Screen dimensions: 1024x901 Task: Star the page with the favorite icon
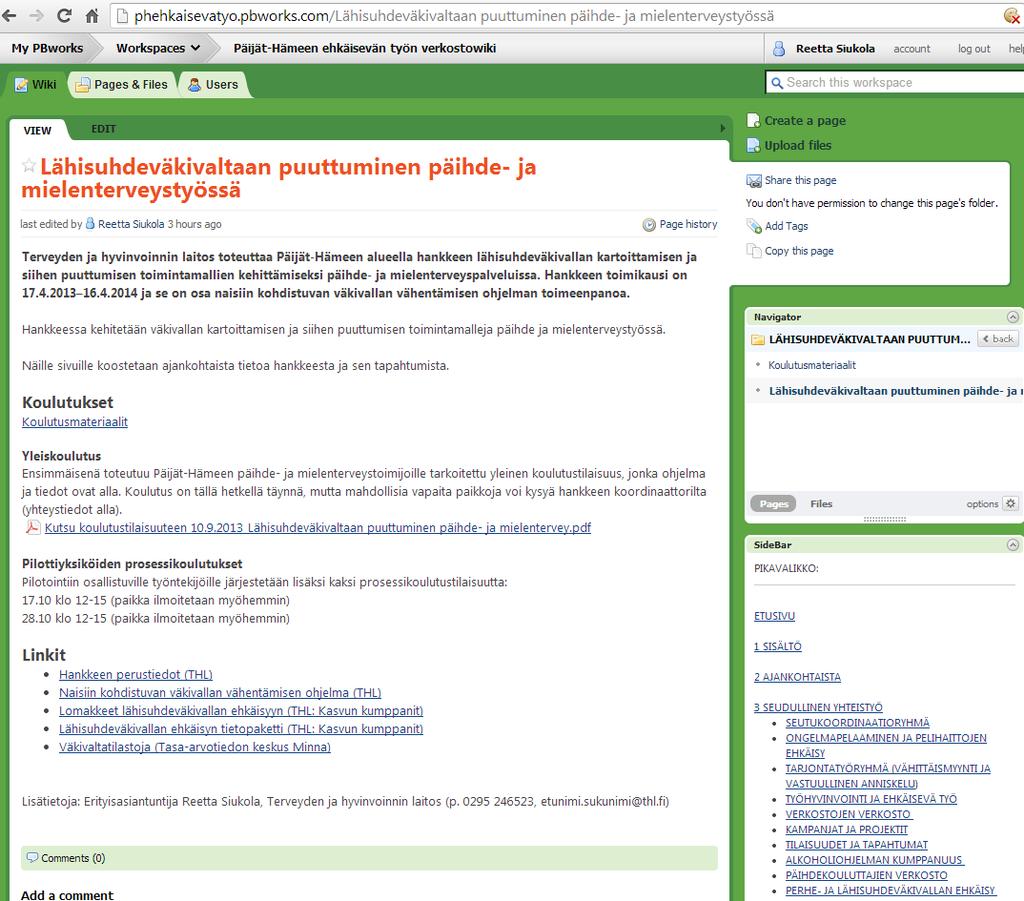click(x=28, y=165)
